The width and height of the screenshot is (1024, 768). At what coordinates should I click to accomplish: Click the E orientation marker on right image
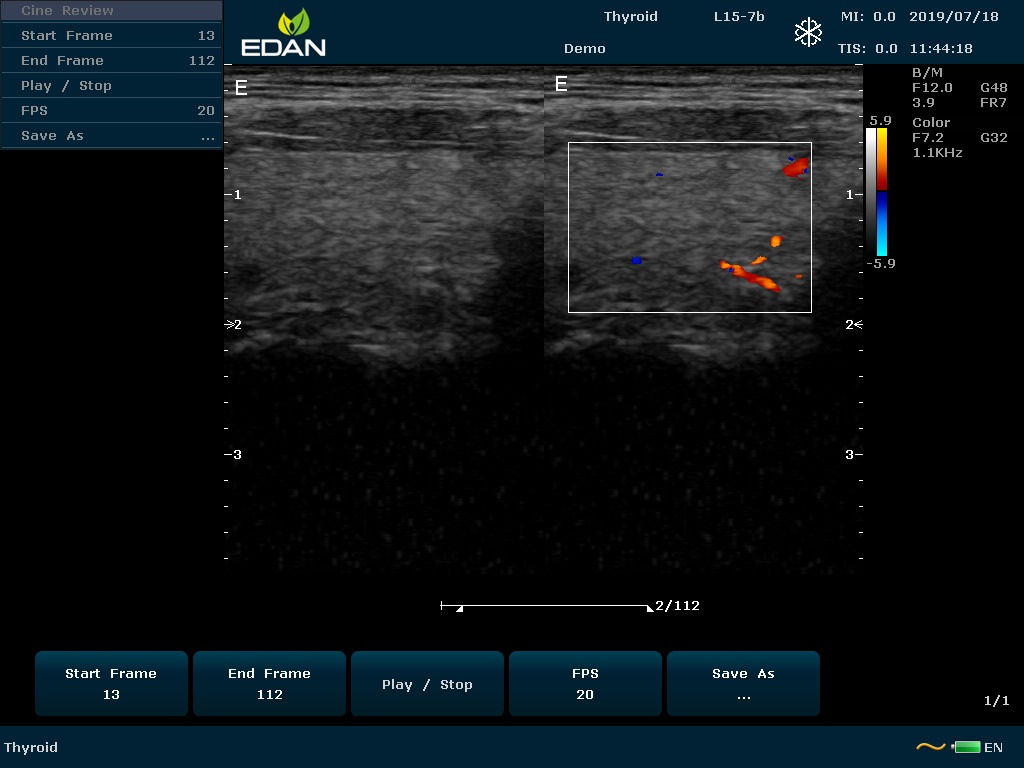click(x=561, y=84)
